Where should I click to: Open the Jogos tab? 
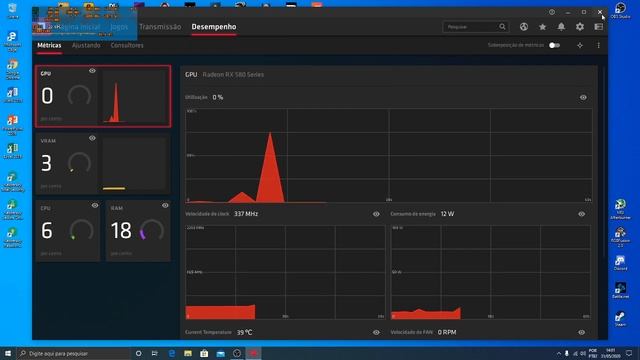pos(119,27)
